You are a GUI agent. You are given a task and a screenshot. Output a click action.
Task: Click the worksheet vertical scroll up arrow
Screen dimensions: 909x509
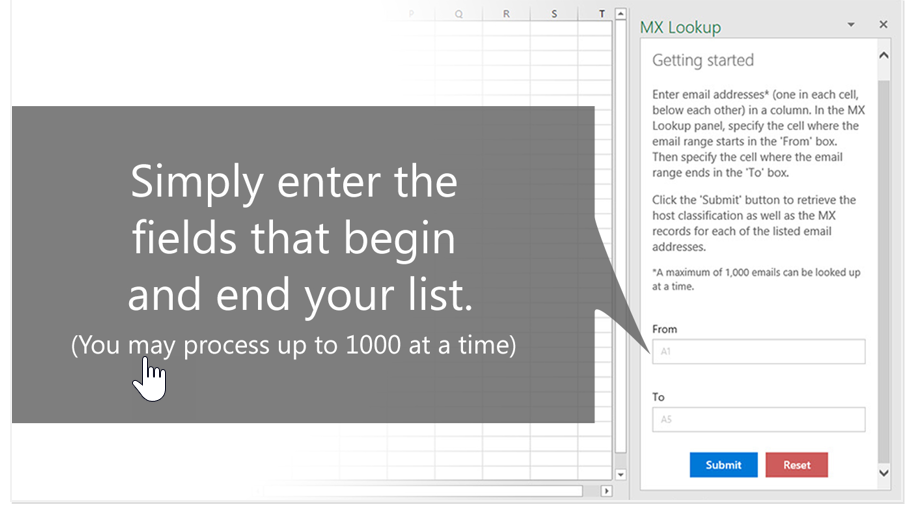pyautogui.click(x=620, y=14)
